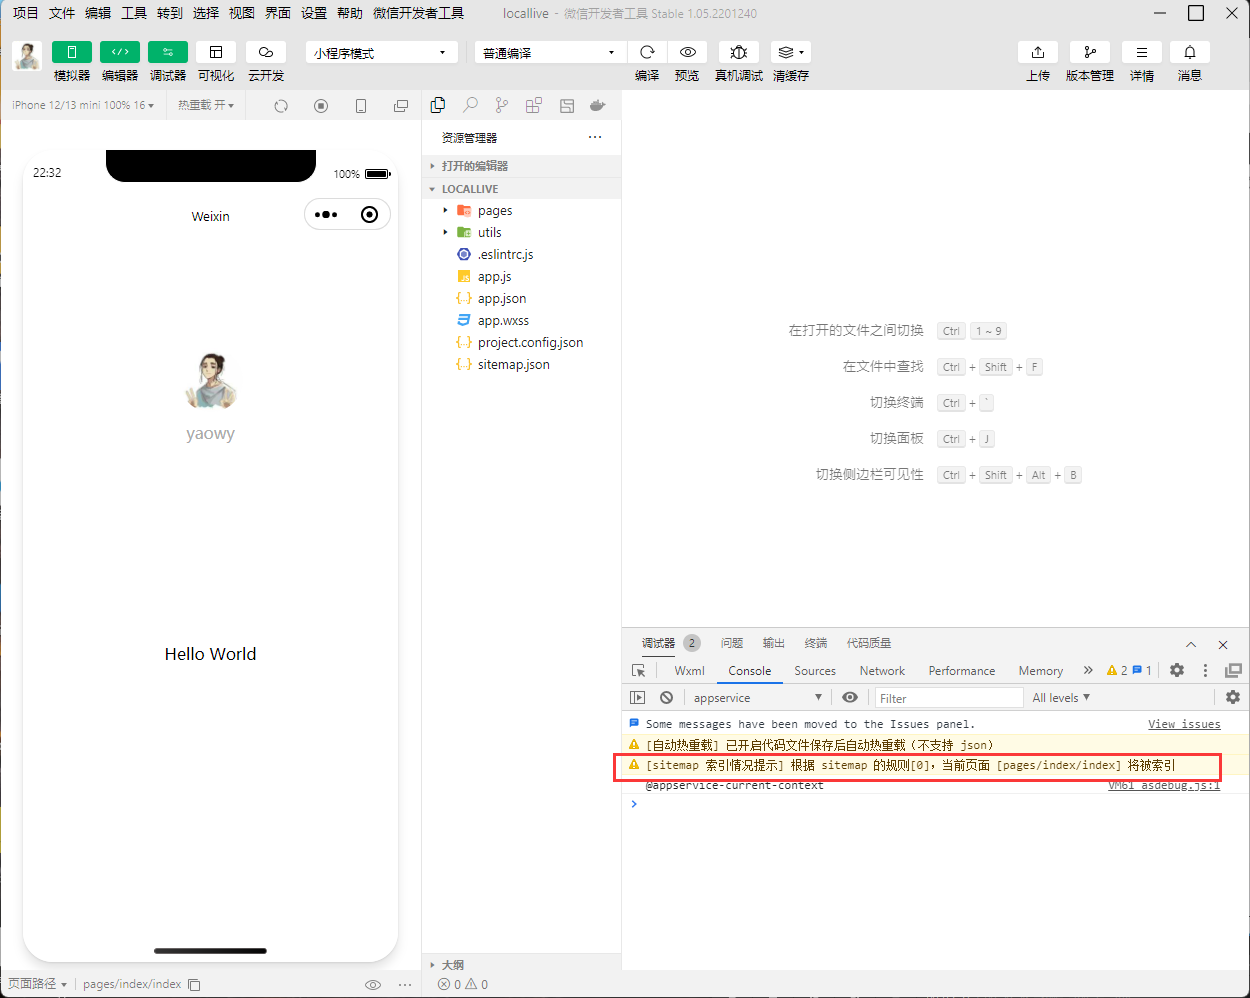
Task: Open the 文件 menu
Action: 62,13
